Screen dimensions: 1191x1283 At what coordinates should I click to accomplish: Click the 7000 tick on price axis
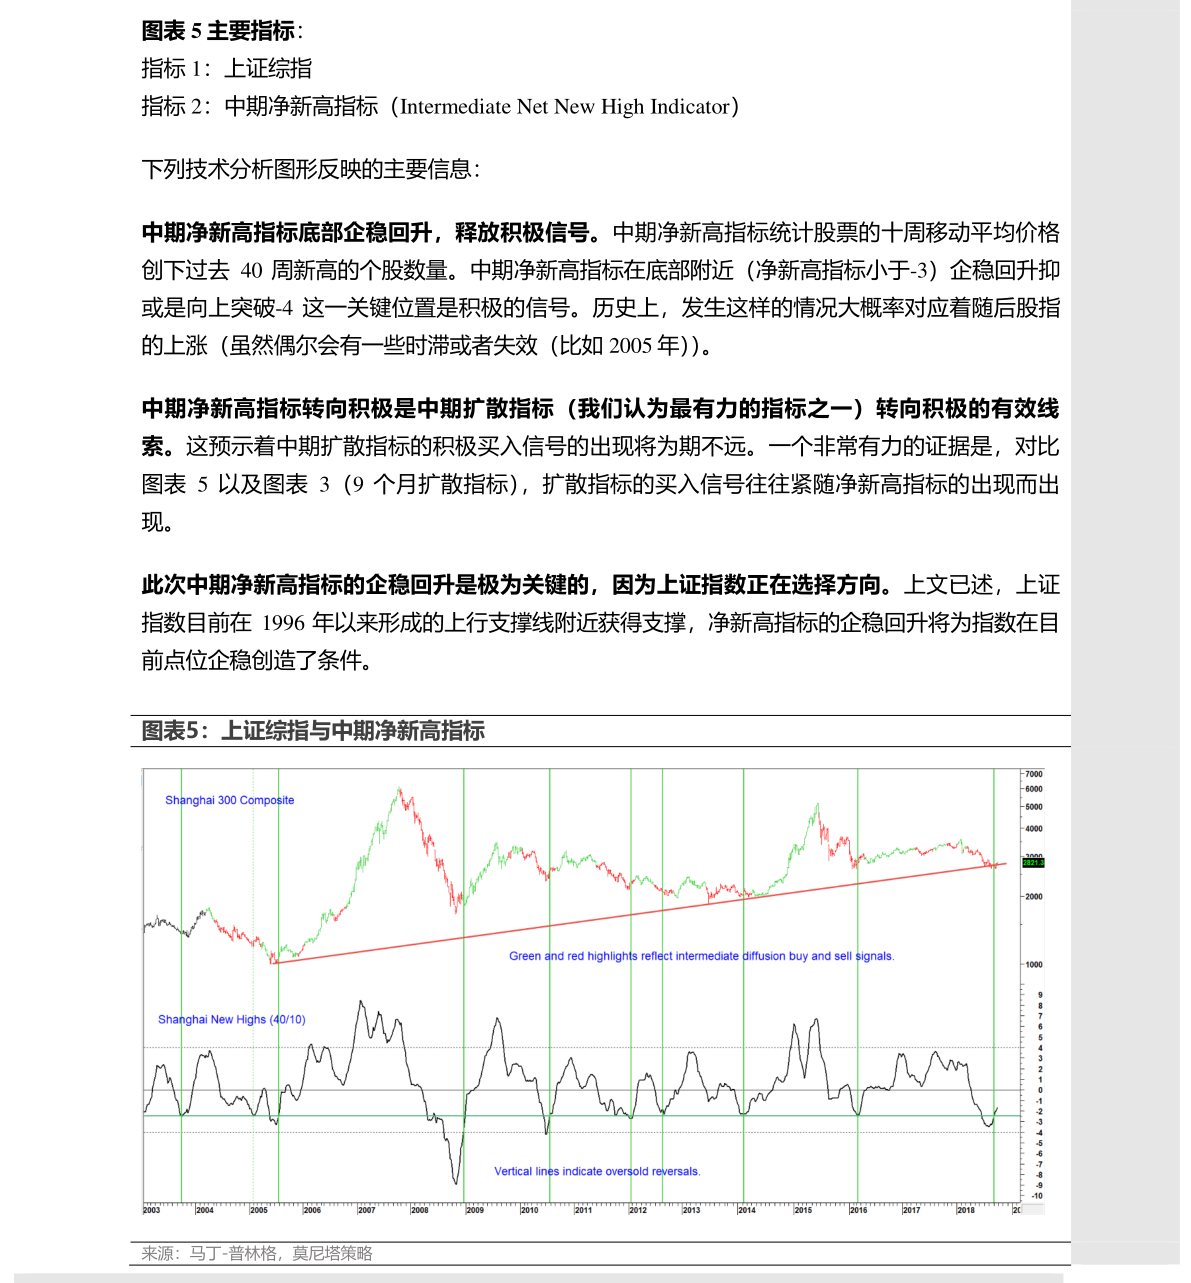1033,774
